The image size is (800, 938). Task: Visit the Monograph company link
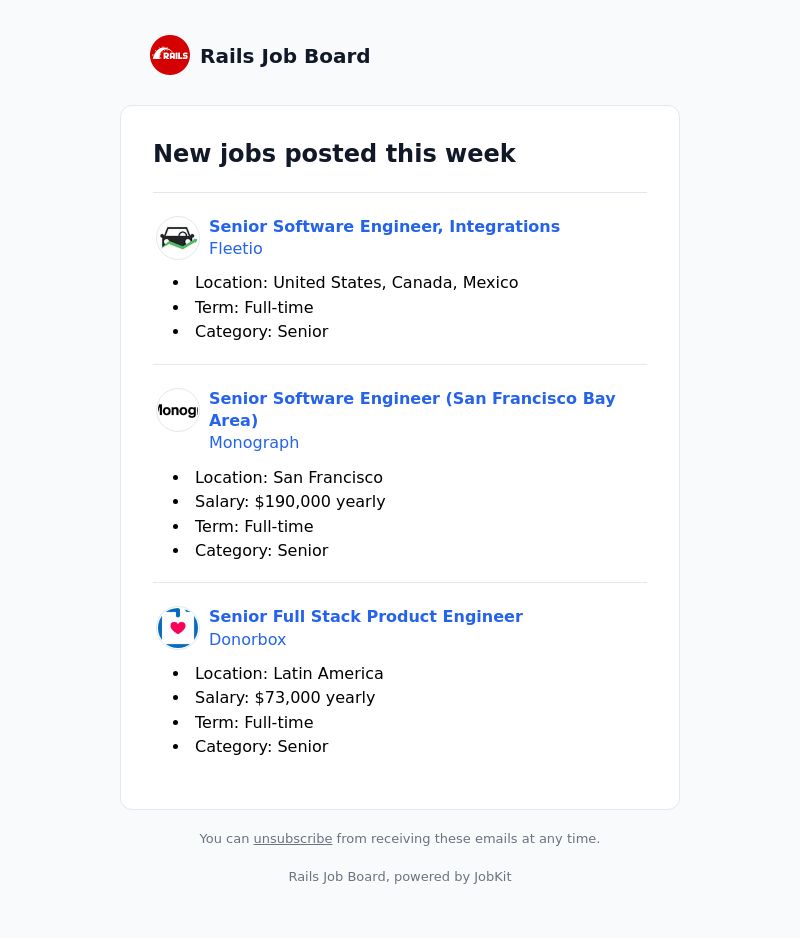click(x=254, y=443)
